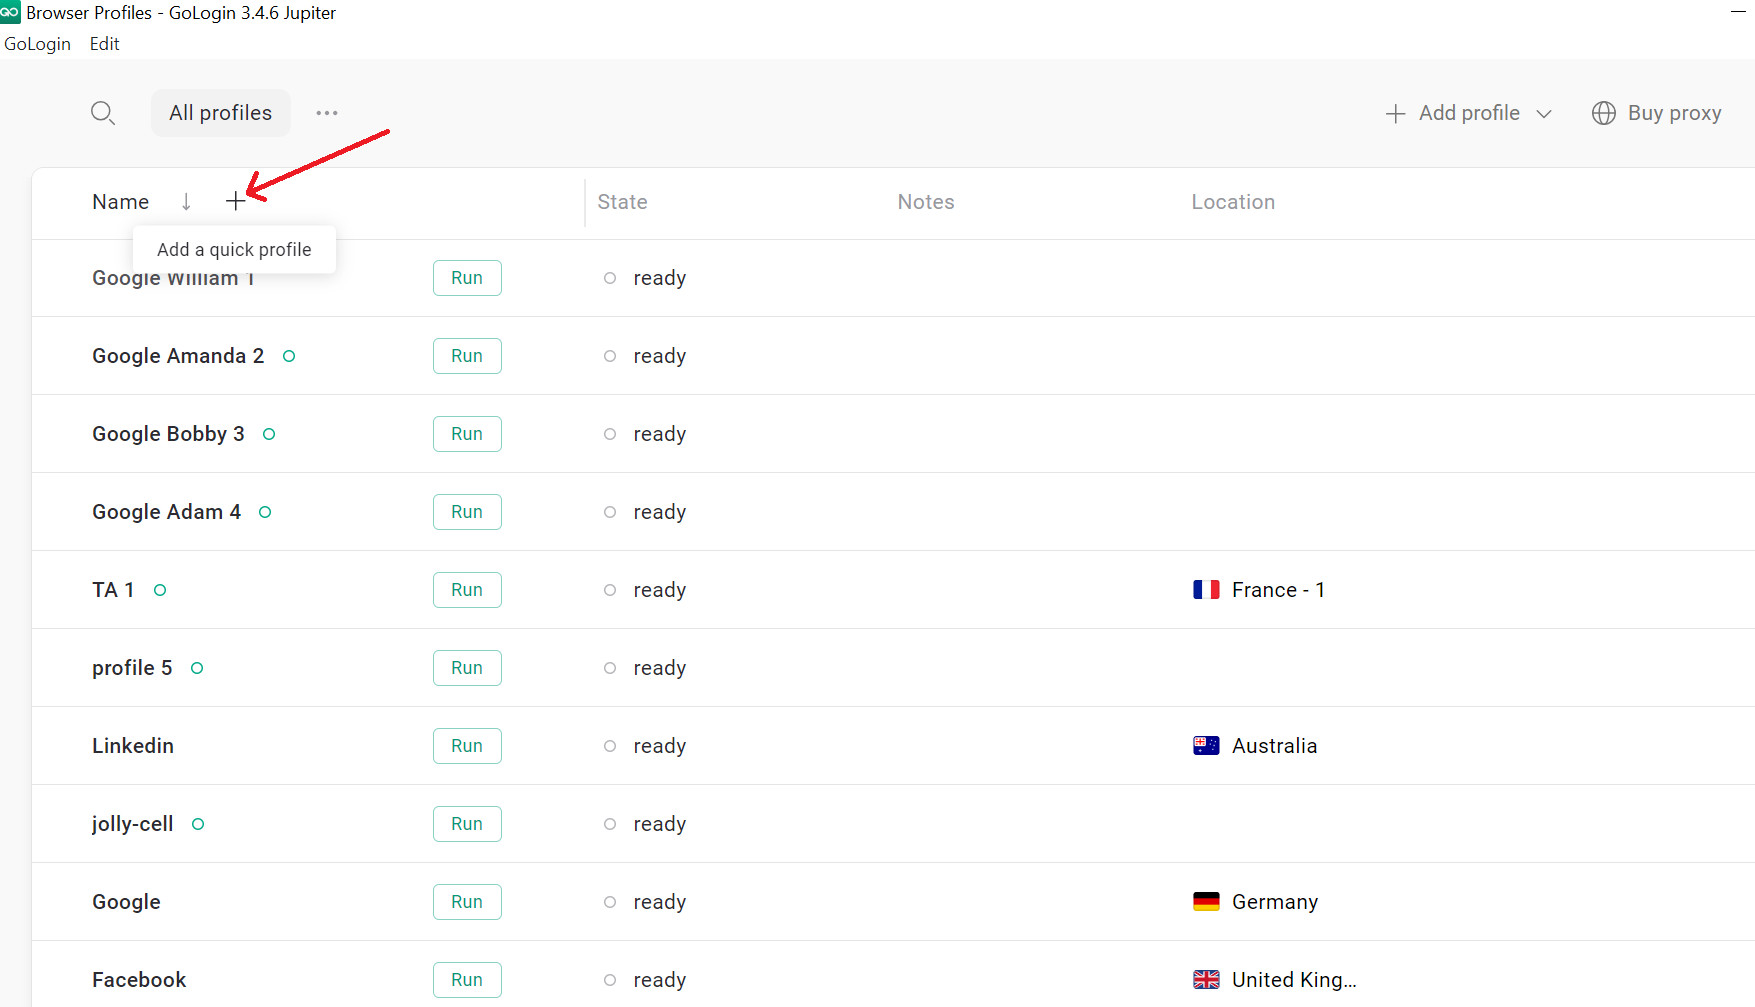The image size is (1755, 1007).
Task: Click ready state circle in Linkedin row
Action: [610, 746]
